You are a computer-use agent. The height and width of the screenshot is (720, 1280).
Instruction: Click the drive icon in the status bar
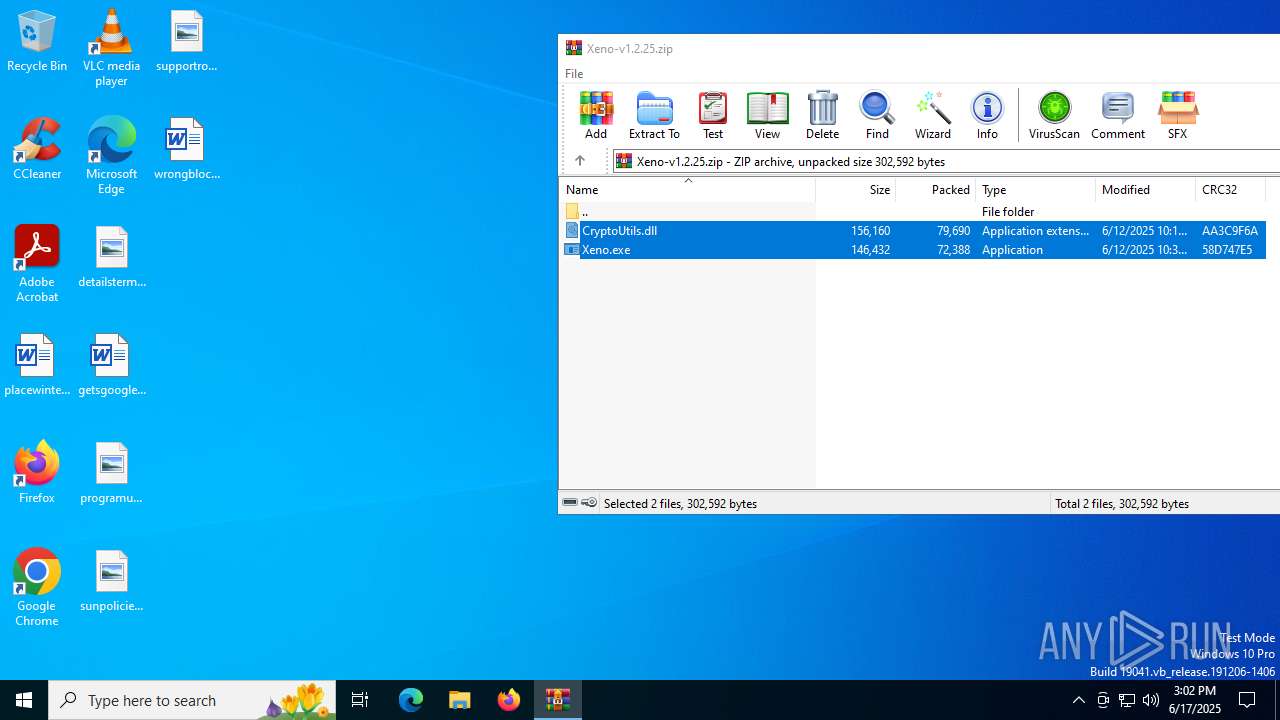click(x=570, y=503)
